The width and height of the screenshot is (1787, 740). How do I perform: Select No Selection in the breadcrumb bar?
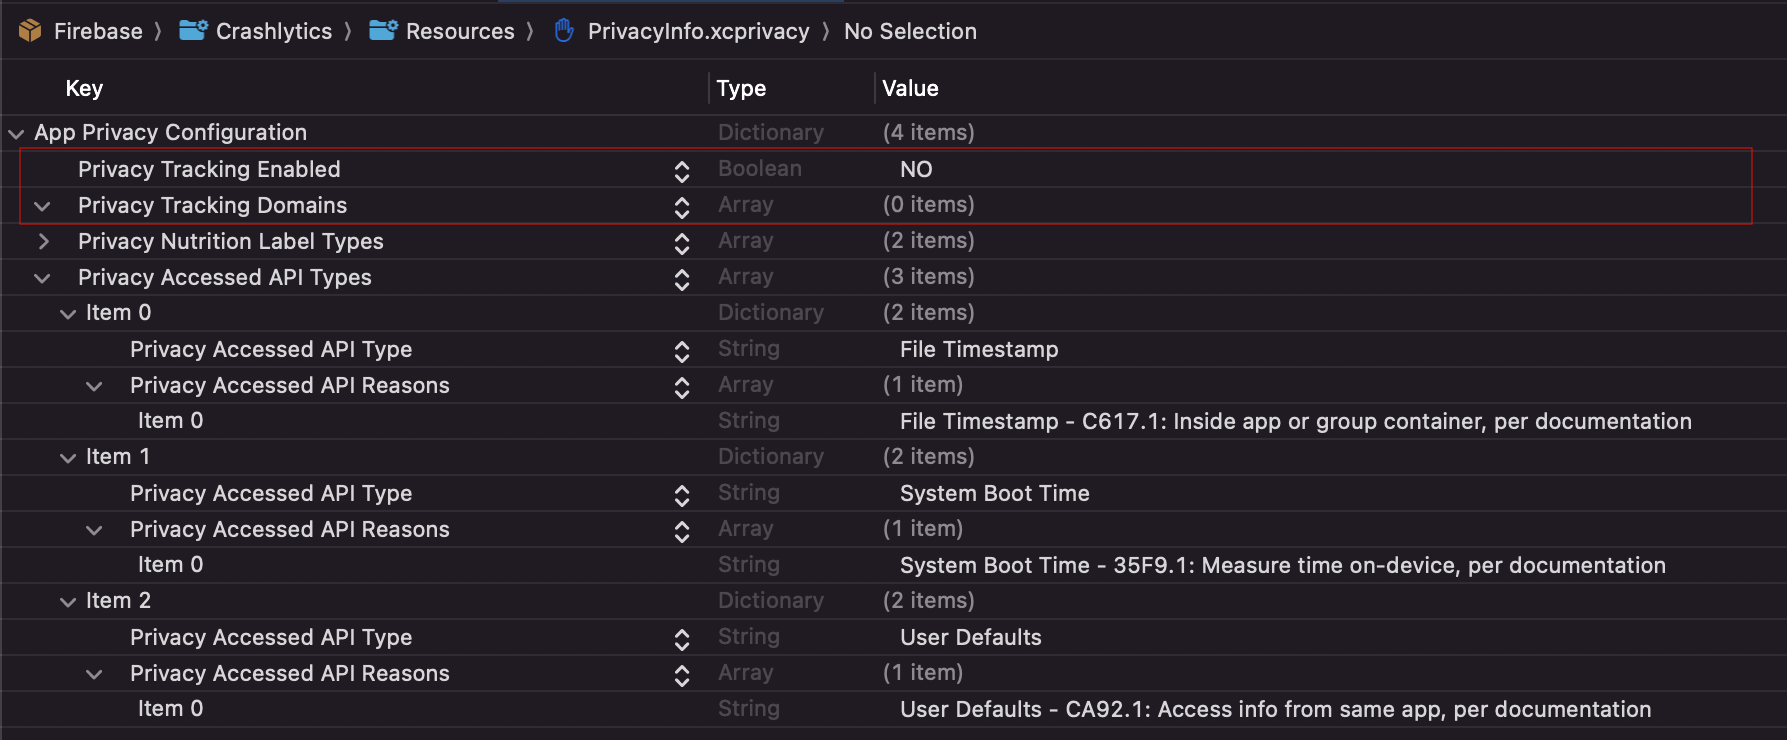pos(910,31)
